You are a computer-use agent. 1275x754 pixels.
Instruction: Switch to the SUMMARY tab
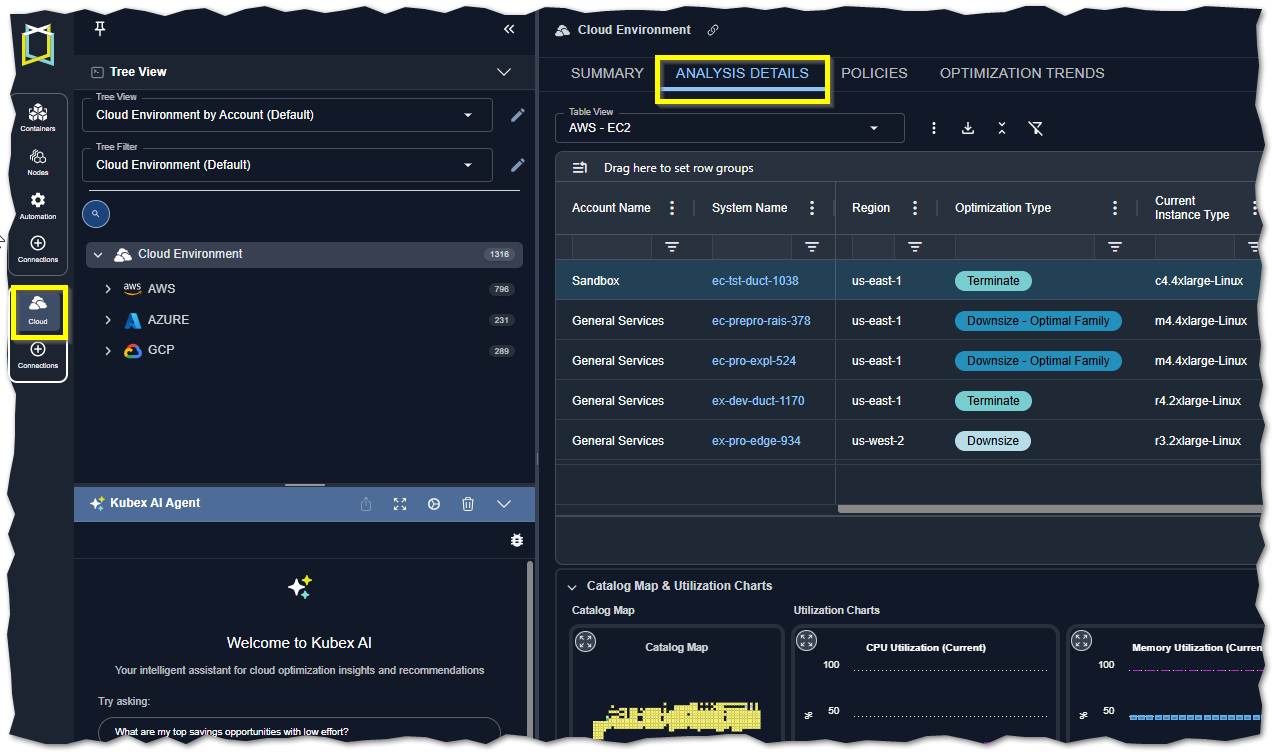[607, 73]
